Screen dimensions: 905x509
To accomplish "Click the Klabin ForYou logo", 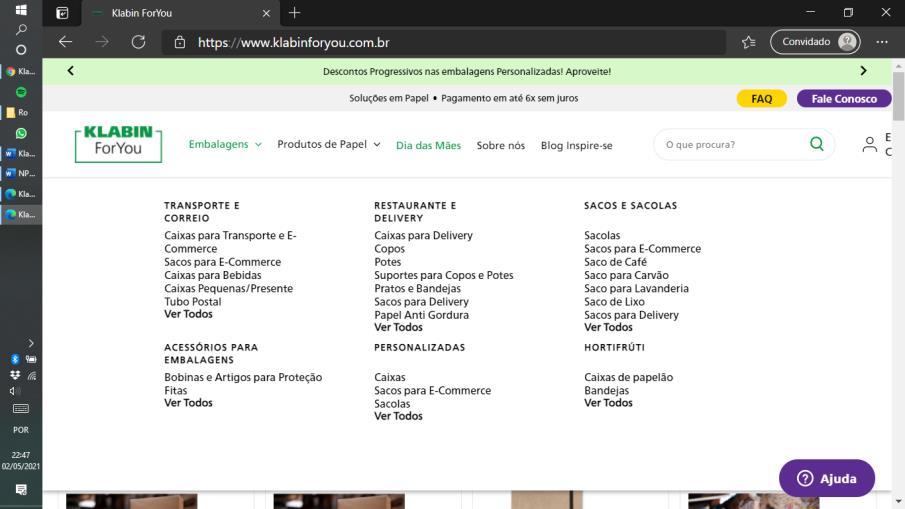I will (x=118, y=144).
